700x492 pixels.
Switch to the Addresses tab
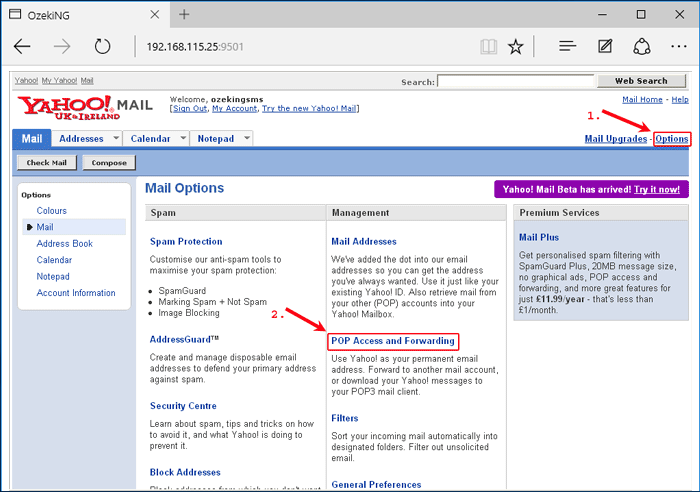(x=81, y=139)
